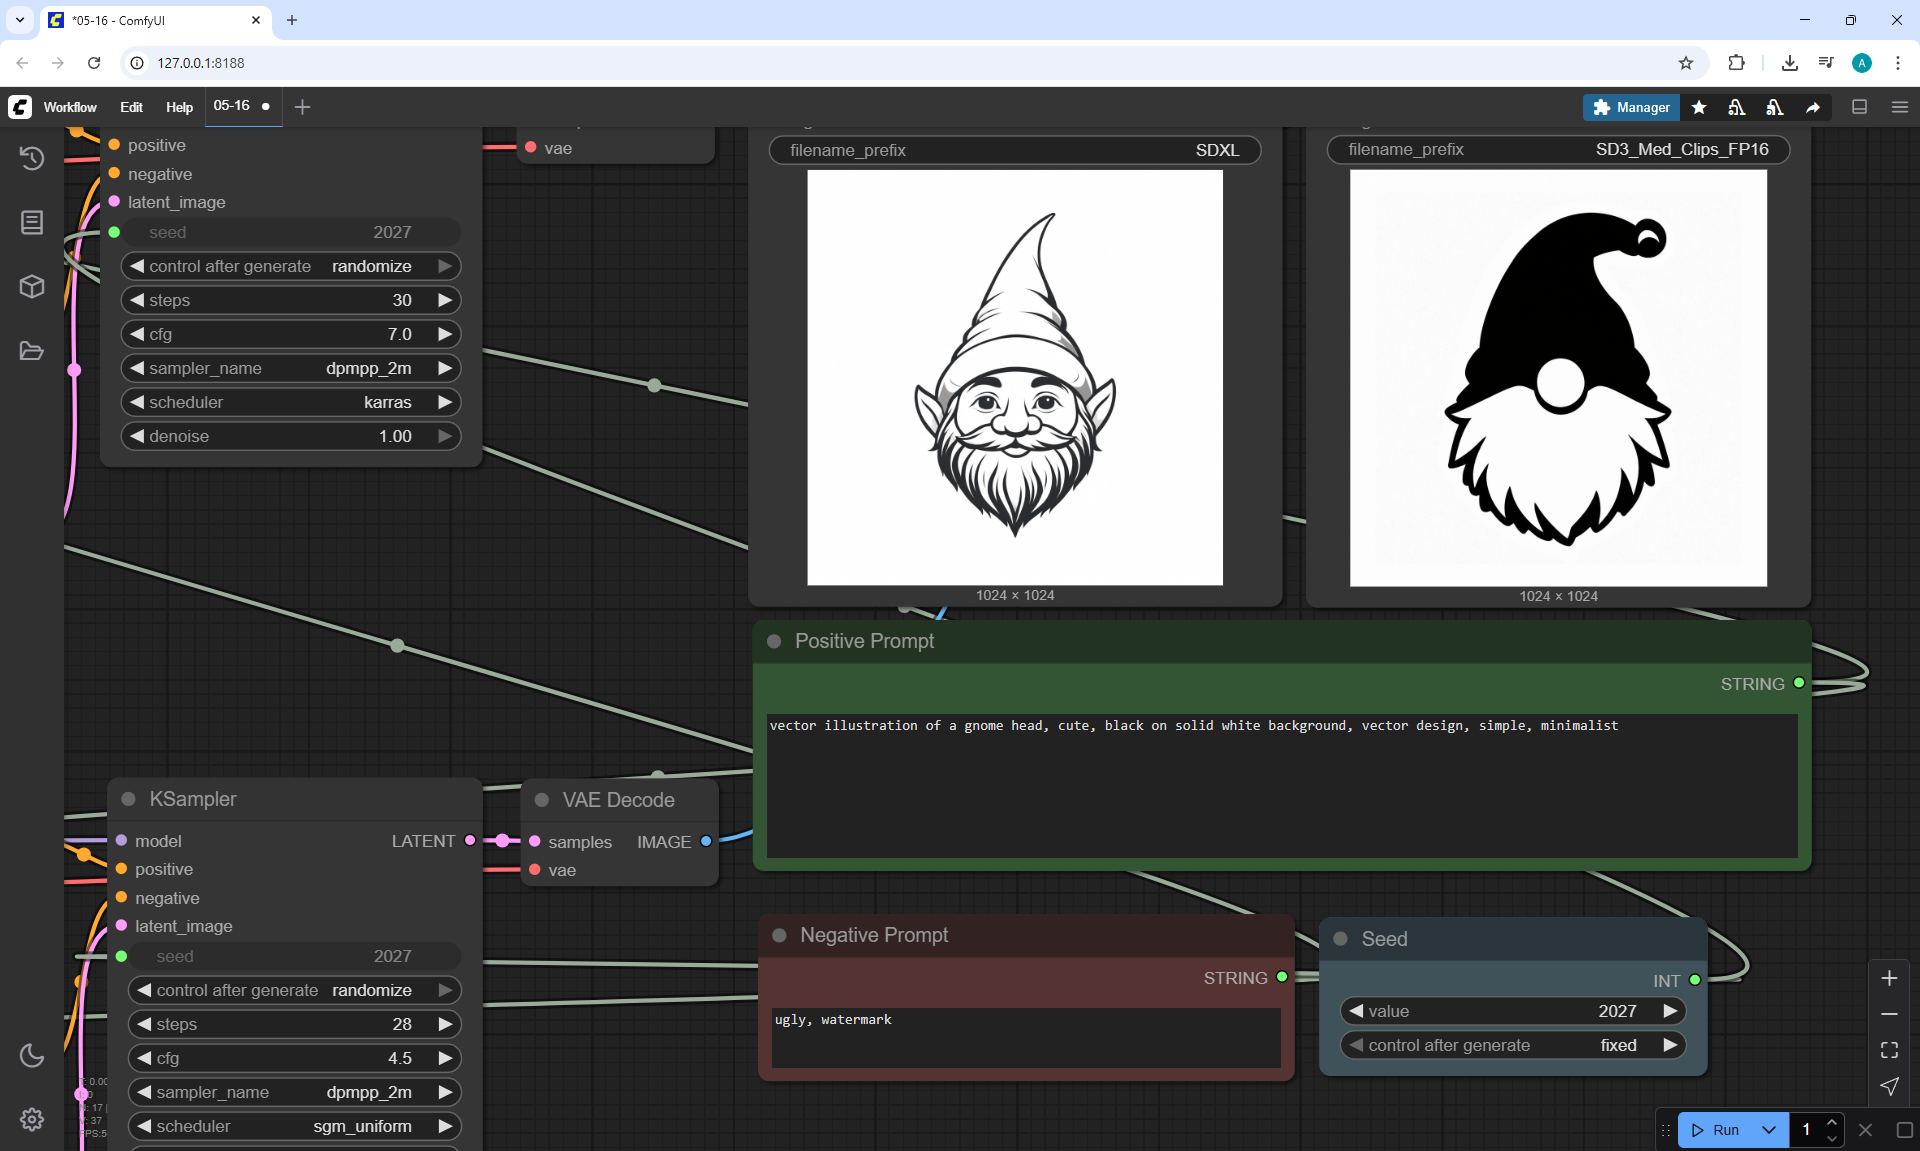Click the share arrow icon in toolbar
Image resolution: width=1920 pixels, height=1151 pixels.
point(1813,107)
